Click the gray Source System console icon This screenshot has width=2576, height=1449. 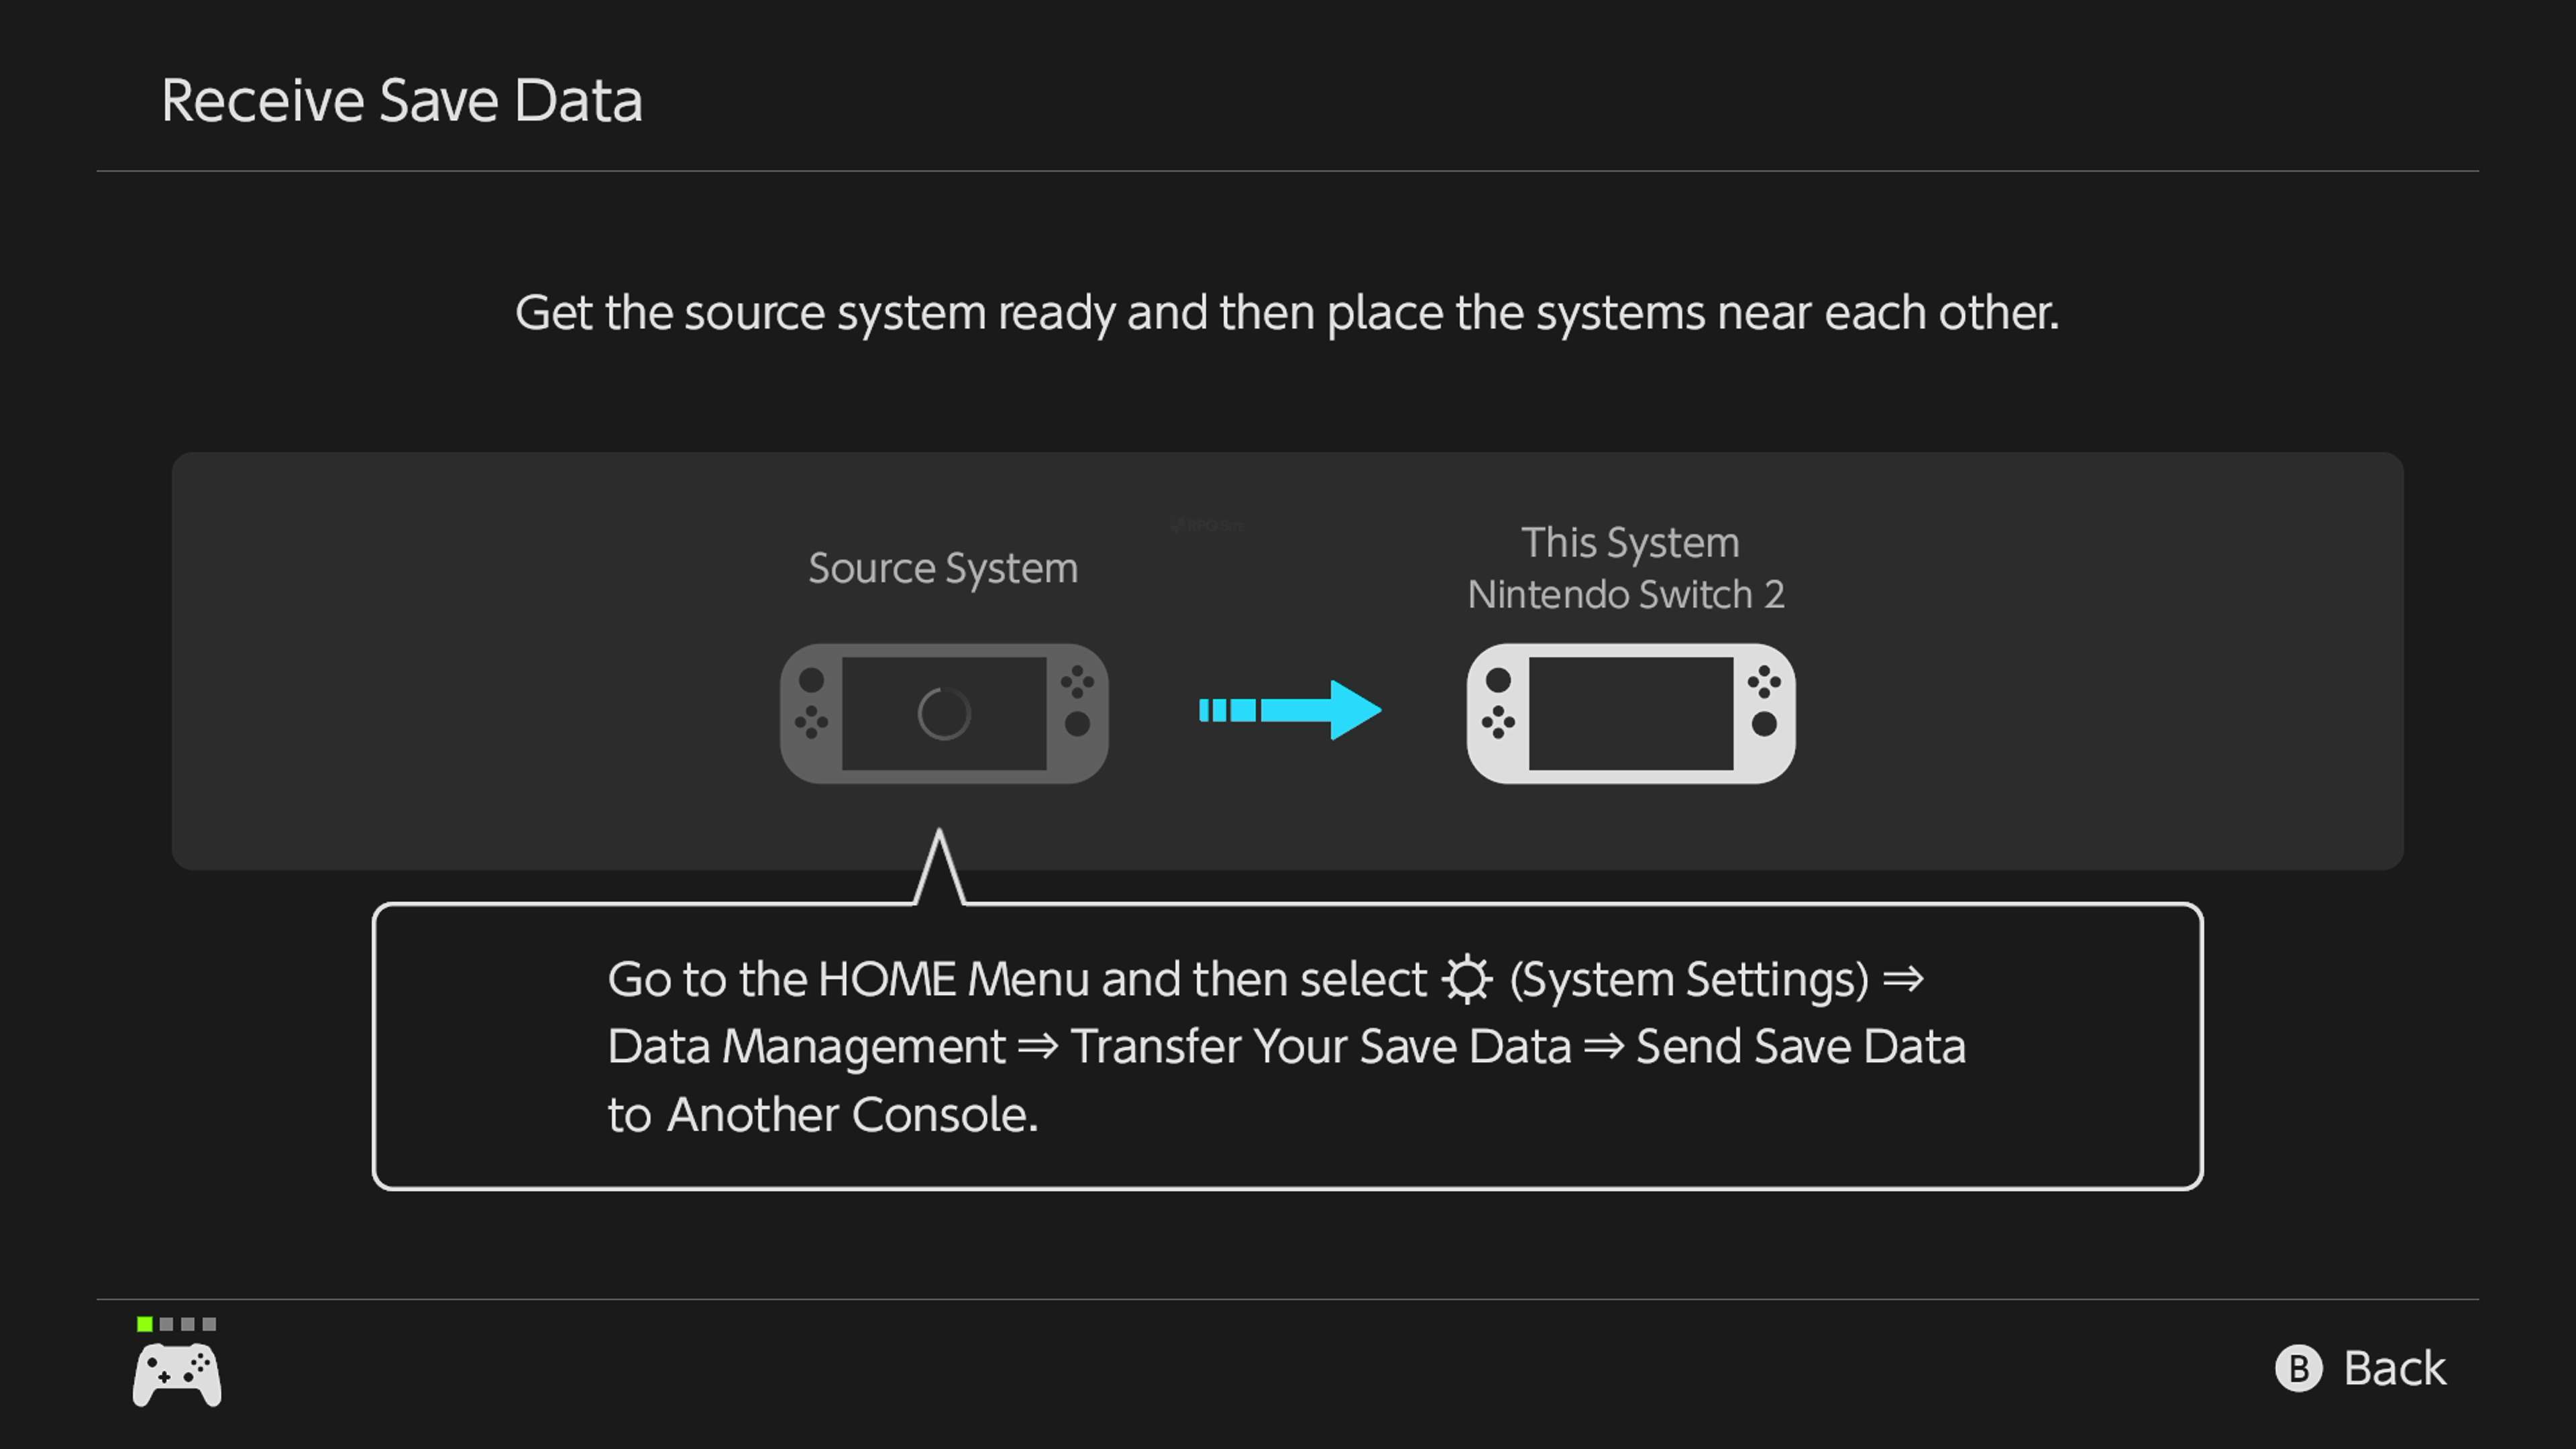tap(944, 713)
